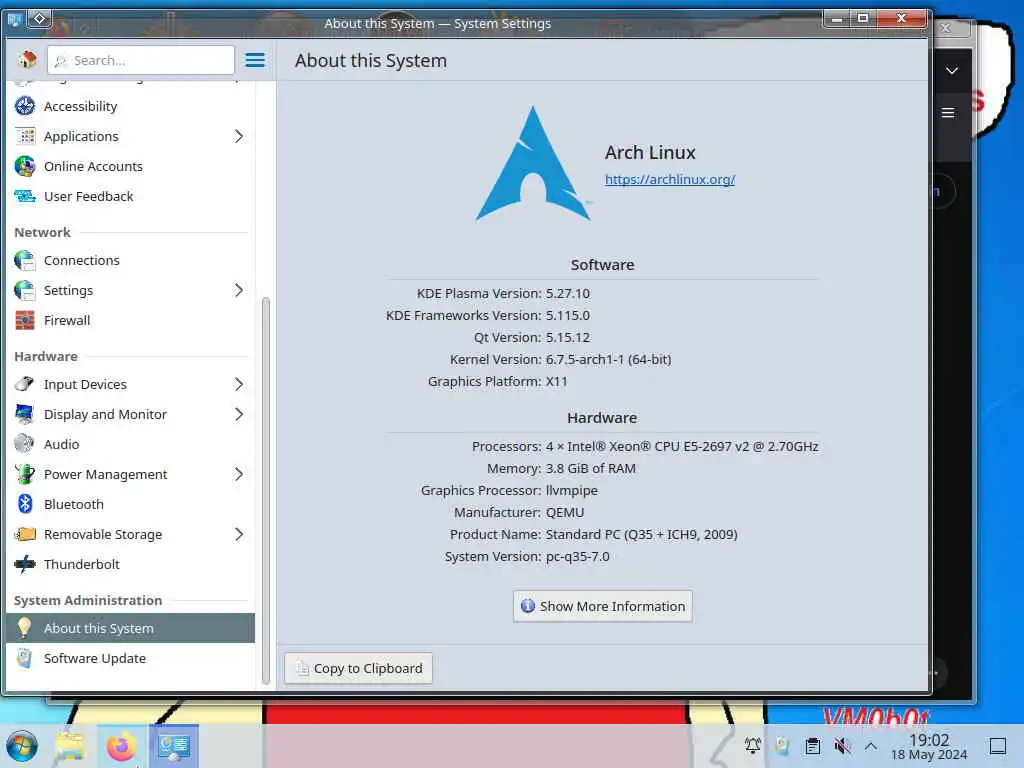This screenshot has height=768, width=1024.
Task: Click the Software Update icon
Action: (x=25, y=658)
